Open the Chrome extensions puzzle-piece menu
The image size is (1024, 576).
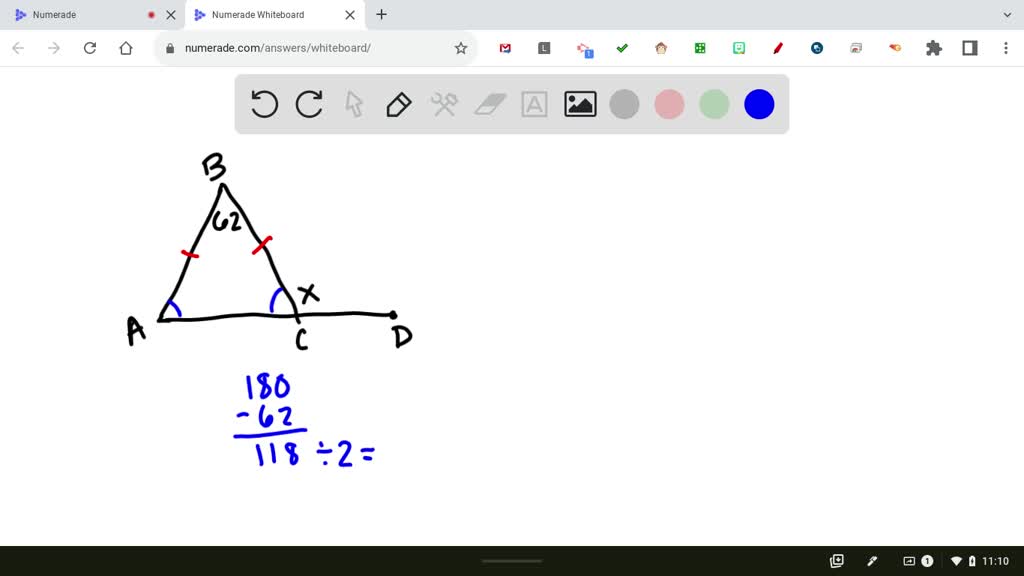pos(933,47)
